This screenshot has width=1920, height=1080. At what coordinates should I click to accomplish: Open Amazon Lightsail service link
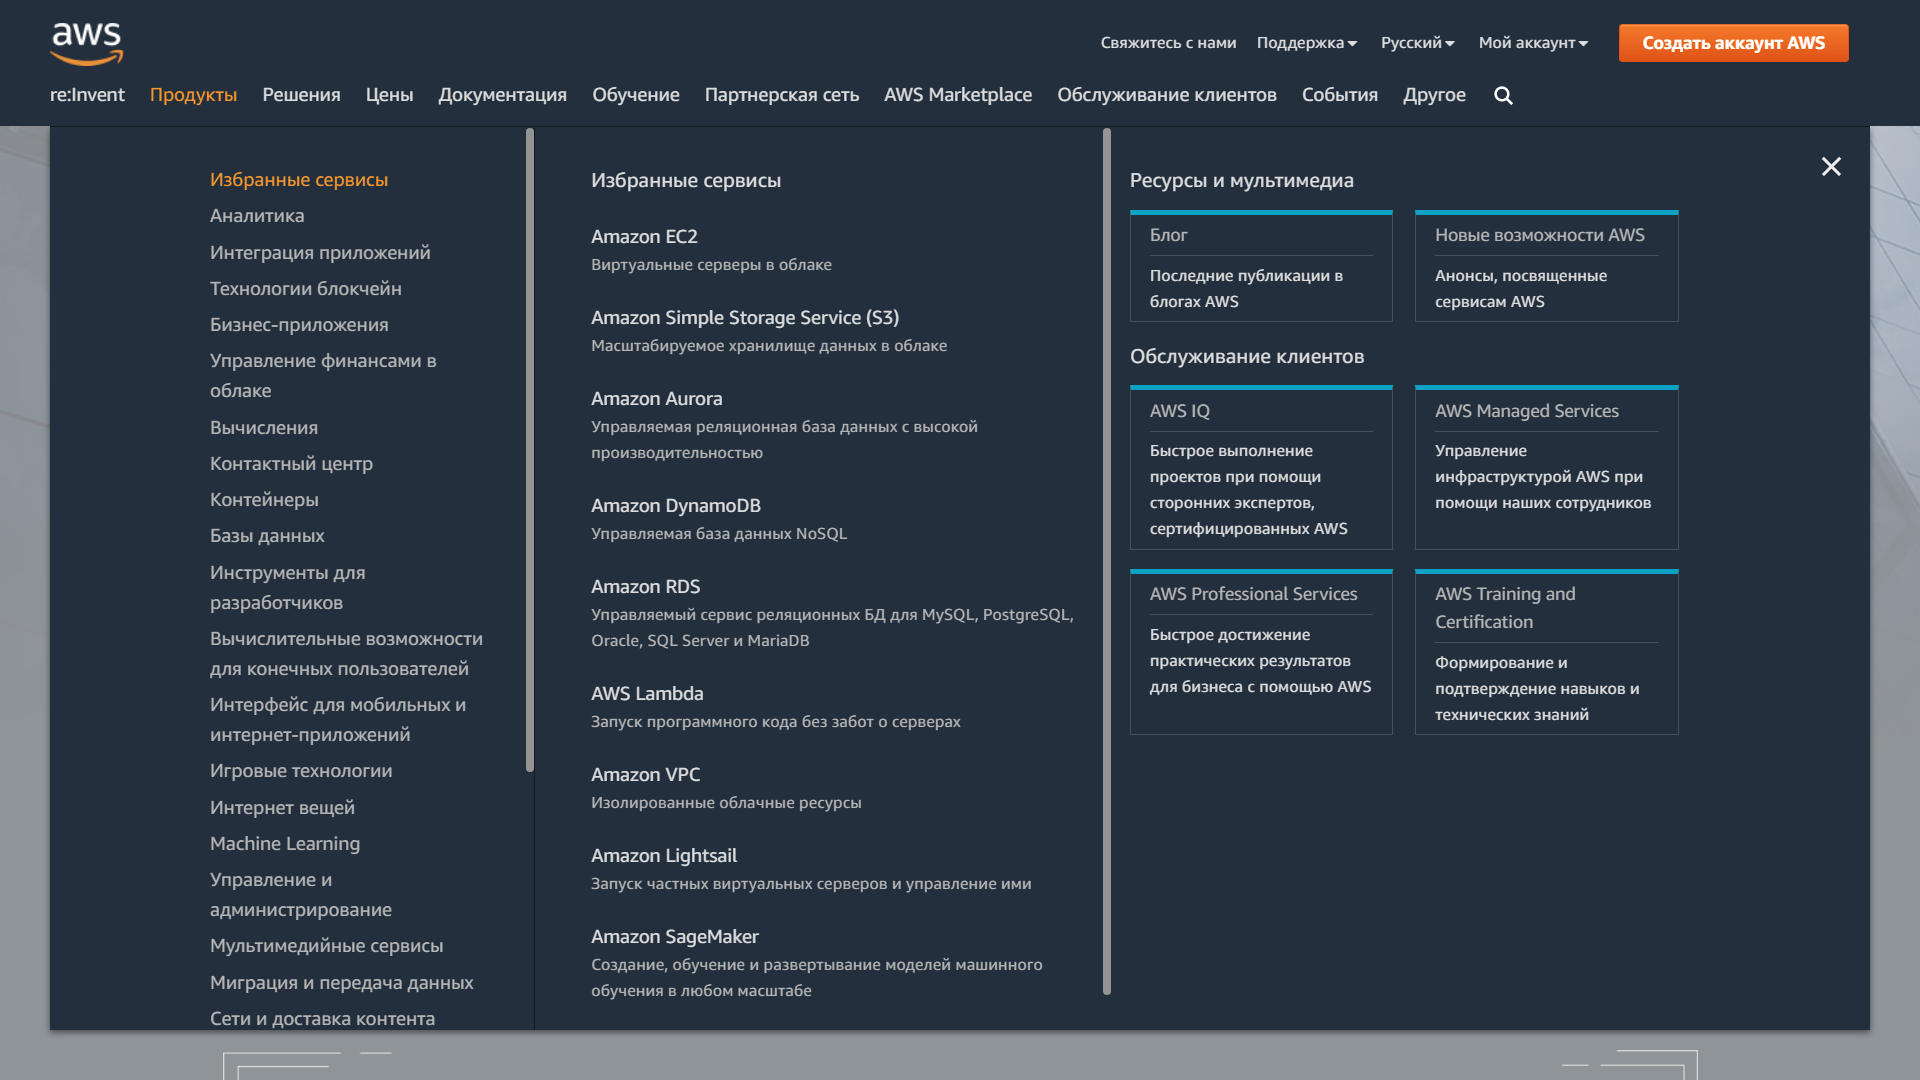pos(664,856)
